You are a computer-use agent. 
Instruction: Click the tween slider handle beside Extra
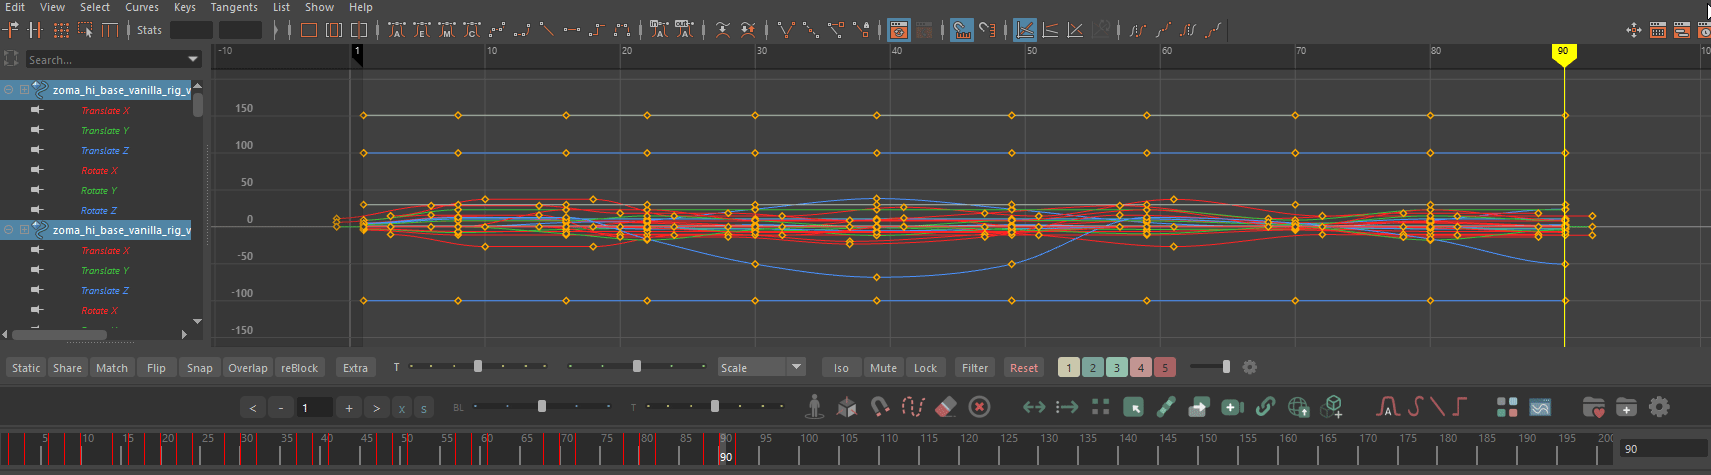(x=478, y=367)
